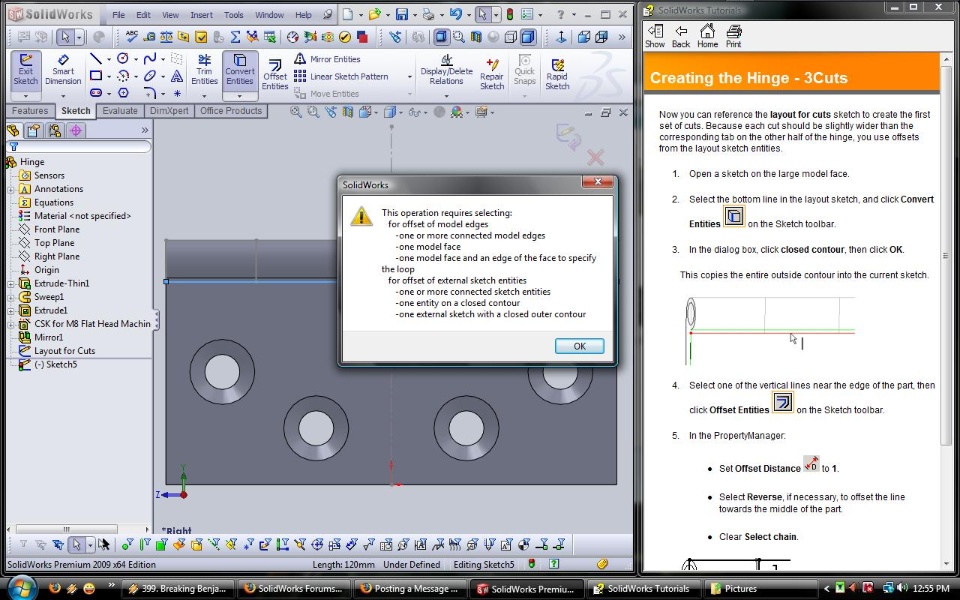
Task: Click the sketch cancel red X
Action: click(x=595, y=157)
